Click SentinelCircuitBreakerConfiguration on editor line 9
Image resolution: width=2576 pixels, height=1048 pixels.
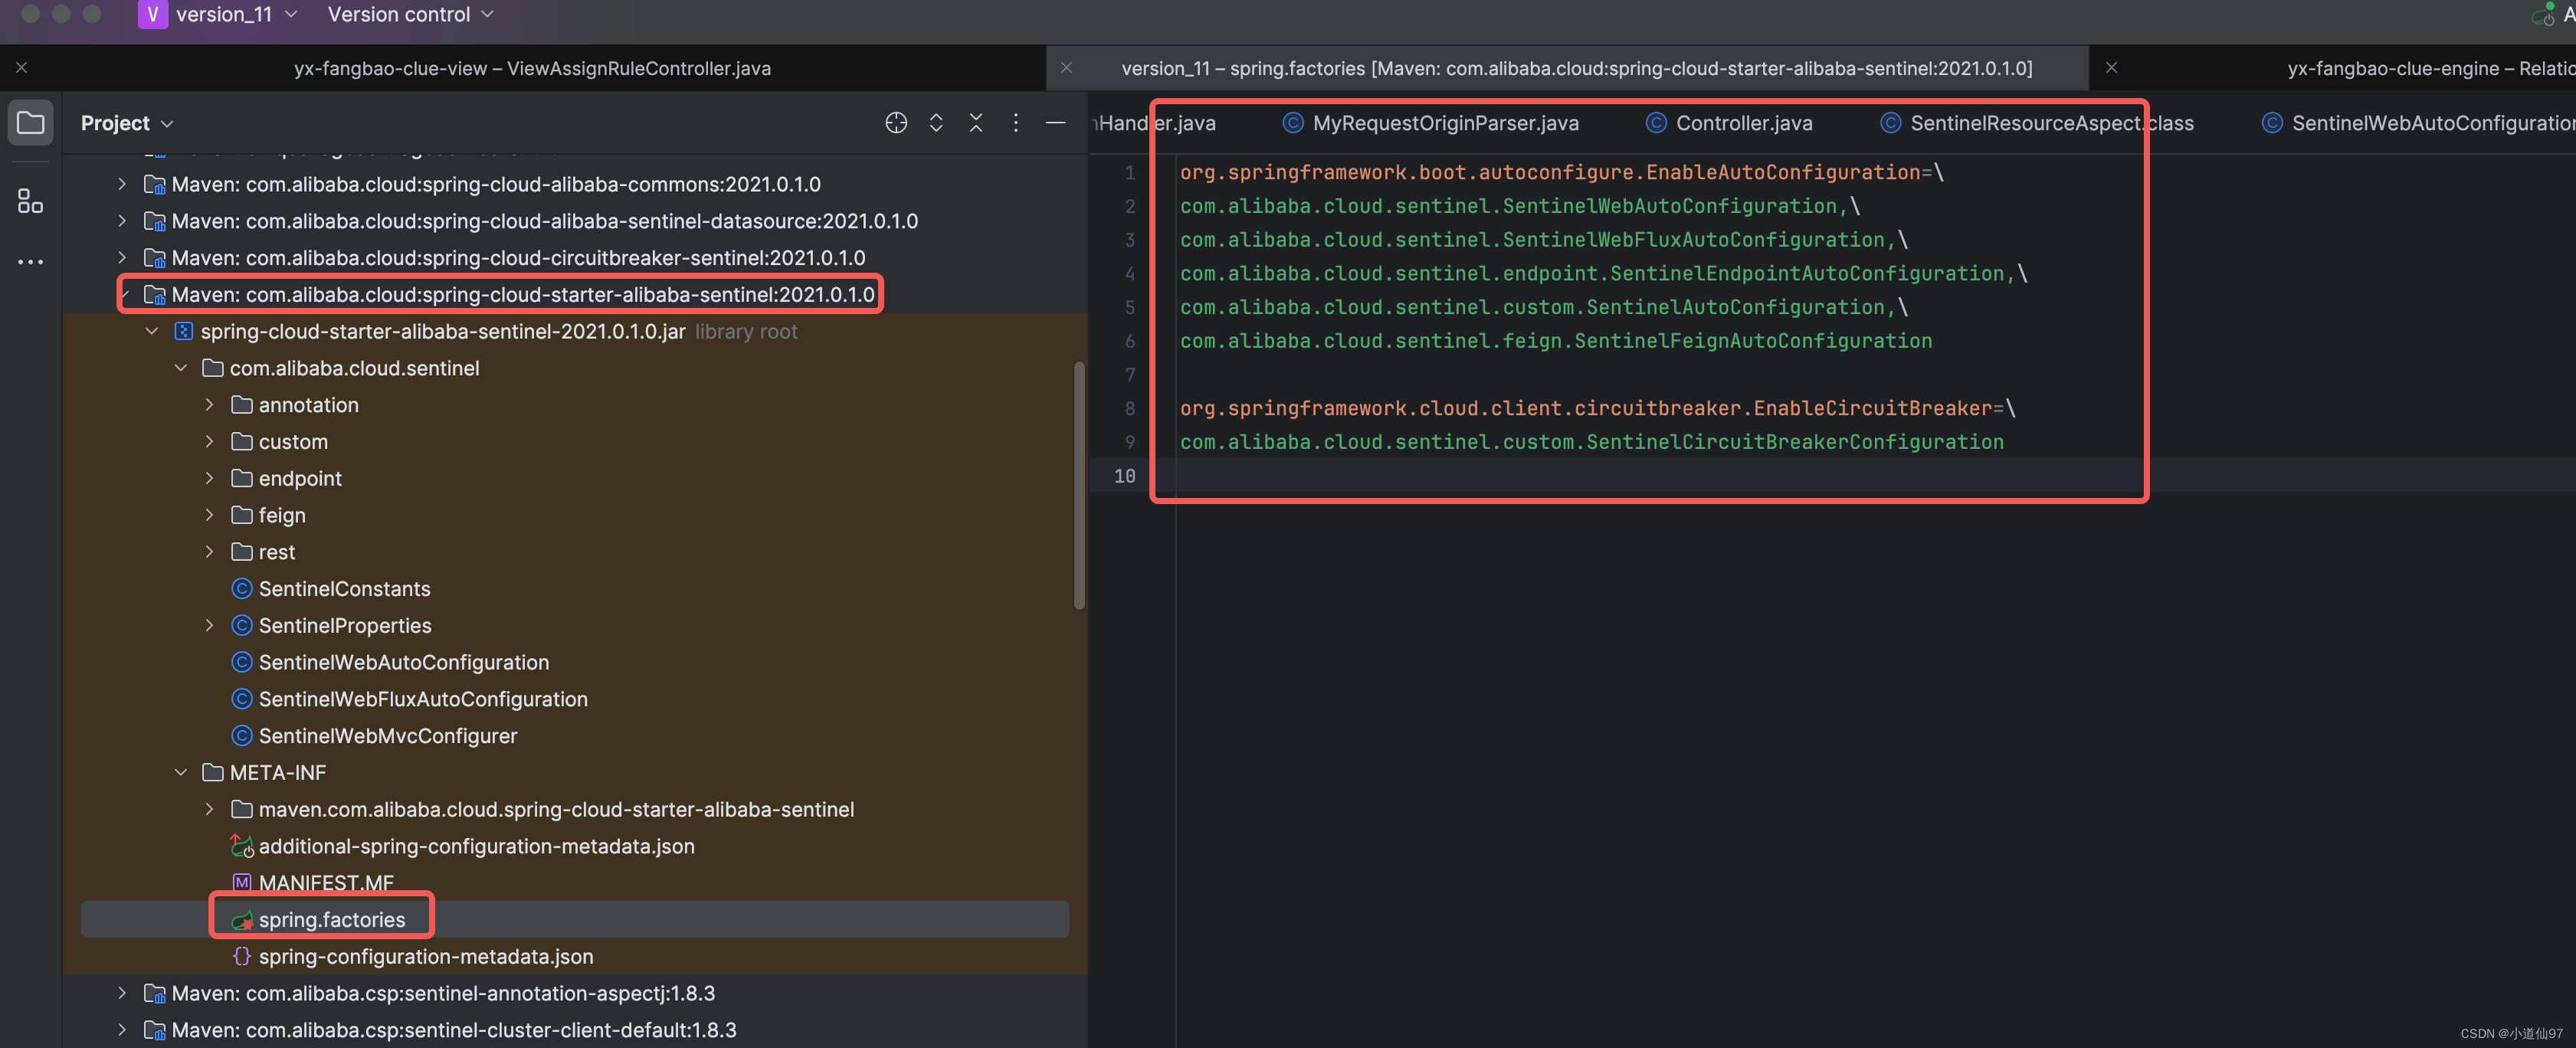point(1795,442)
